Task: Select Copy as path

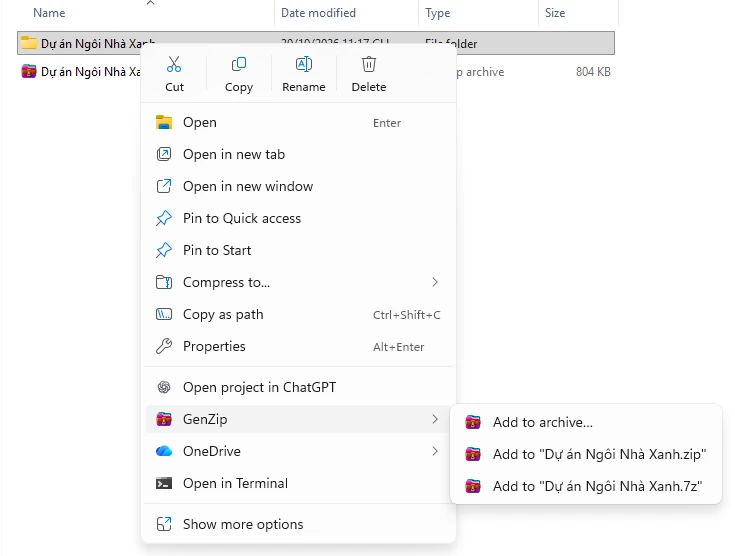Action: [x=299, y=314]
